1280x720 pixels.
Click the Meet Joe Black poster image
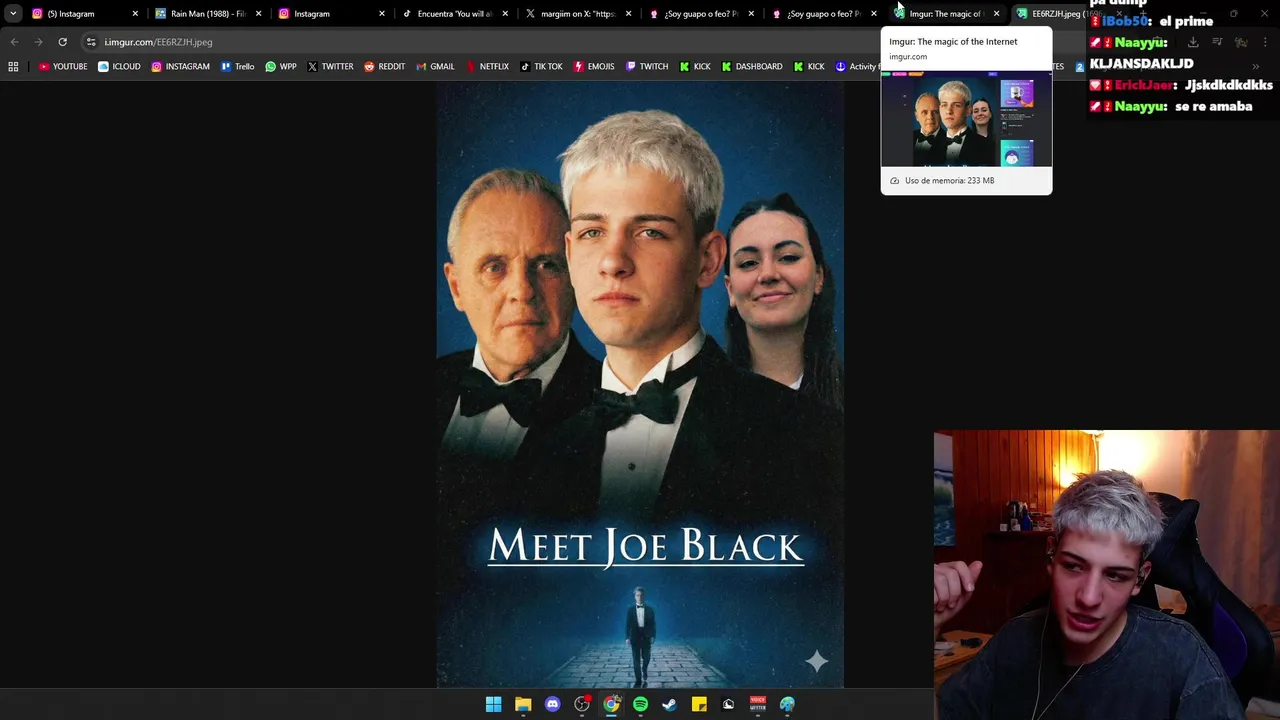pyautogui.click(x=640, y=385)
